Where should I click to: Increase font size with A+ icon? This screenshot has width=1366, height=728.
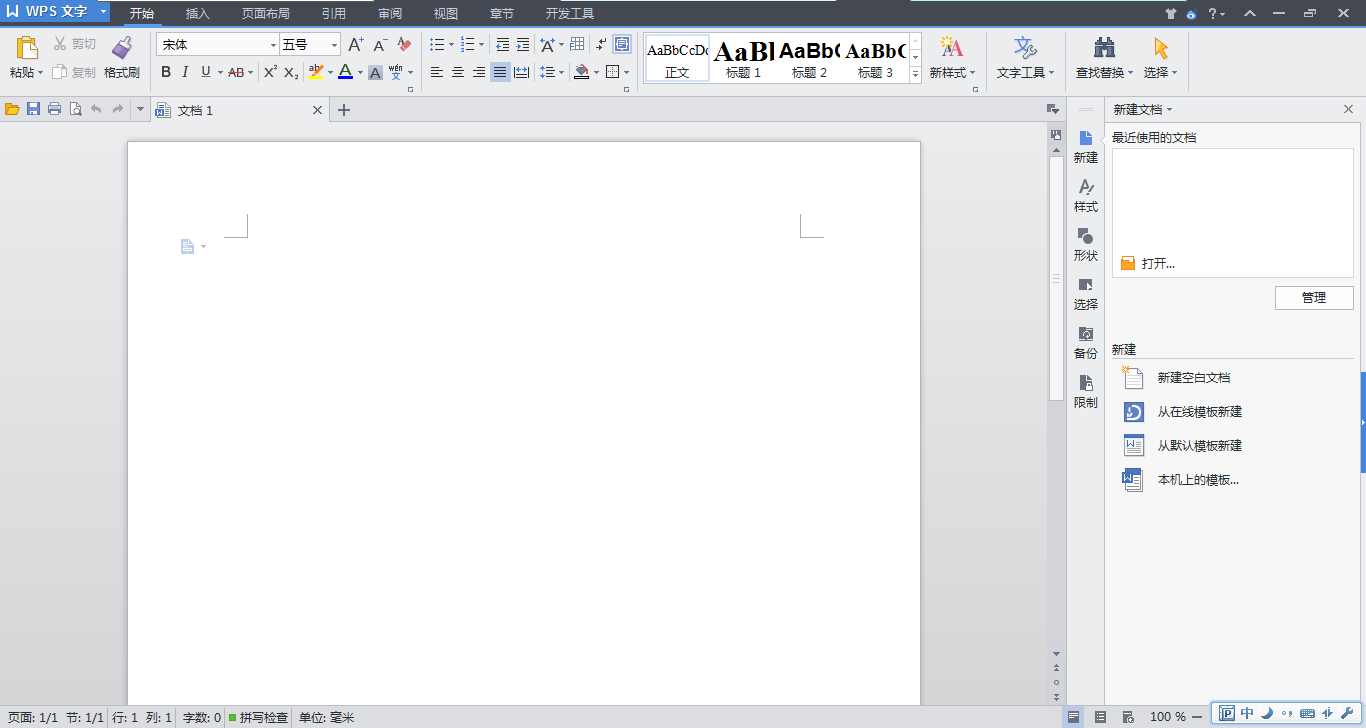click(x=356, y=45)
